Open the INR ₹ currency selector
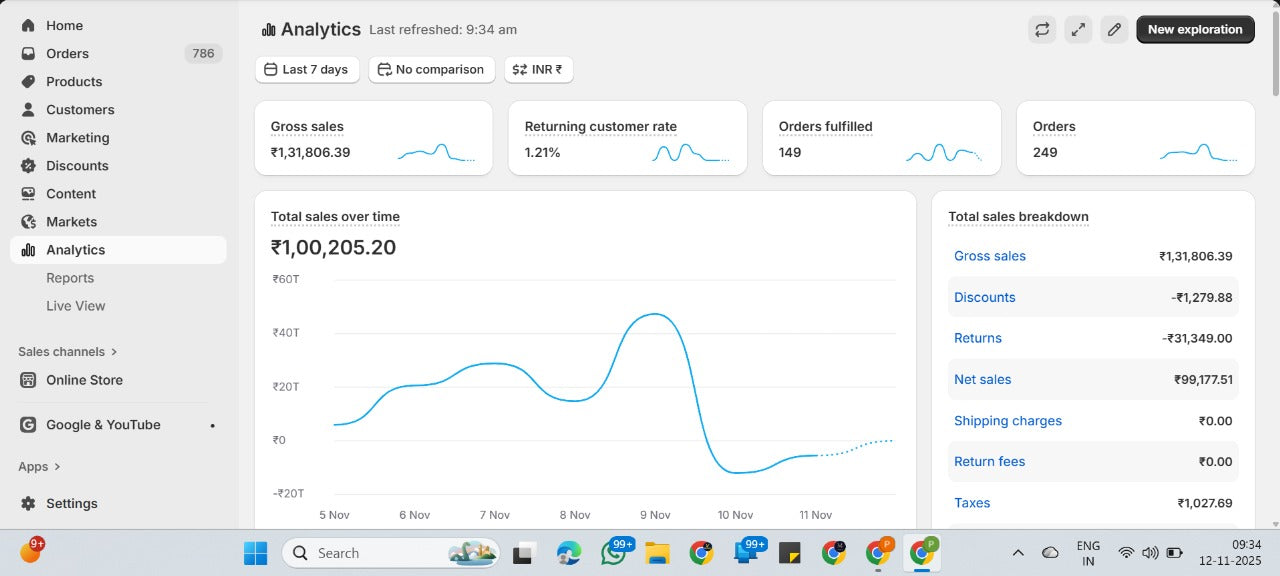Viewport: 1280px width, 576px height. pos(538,70)
